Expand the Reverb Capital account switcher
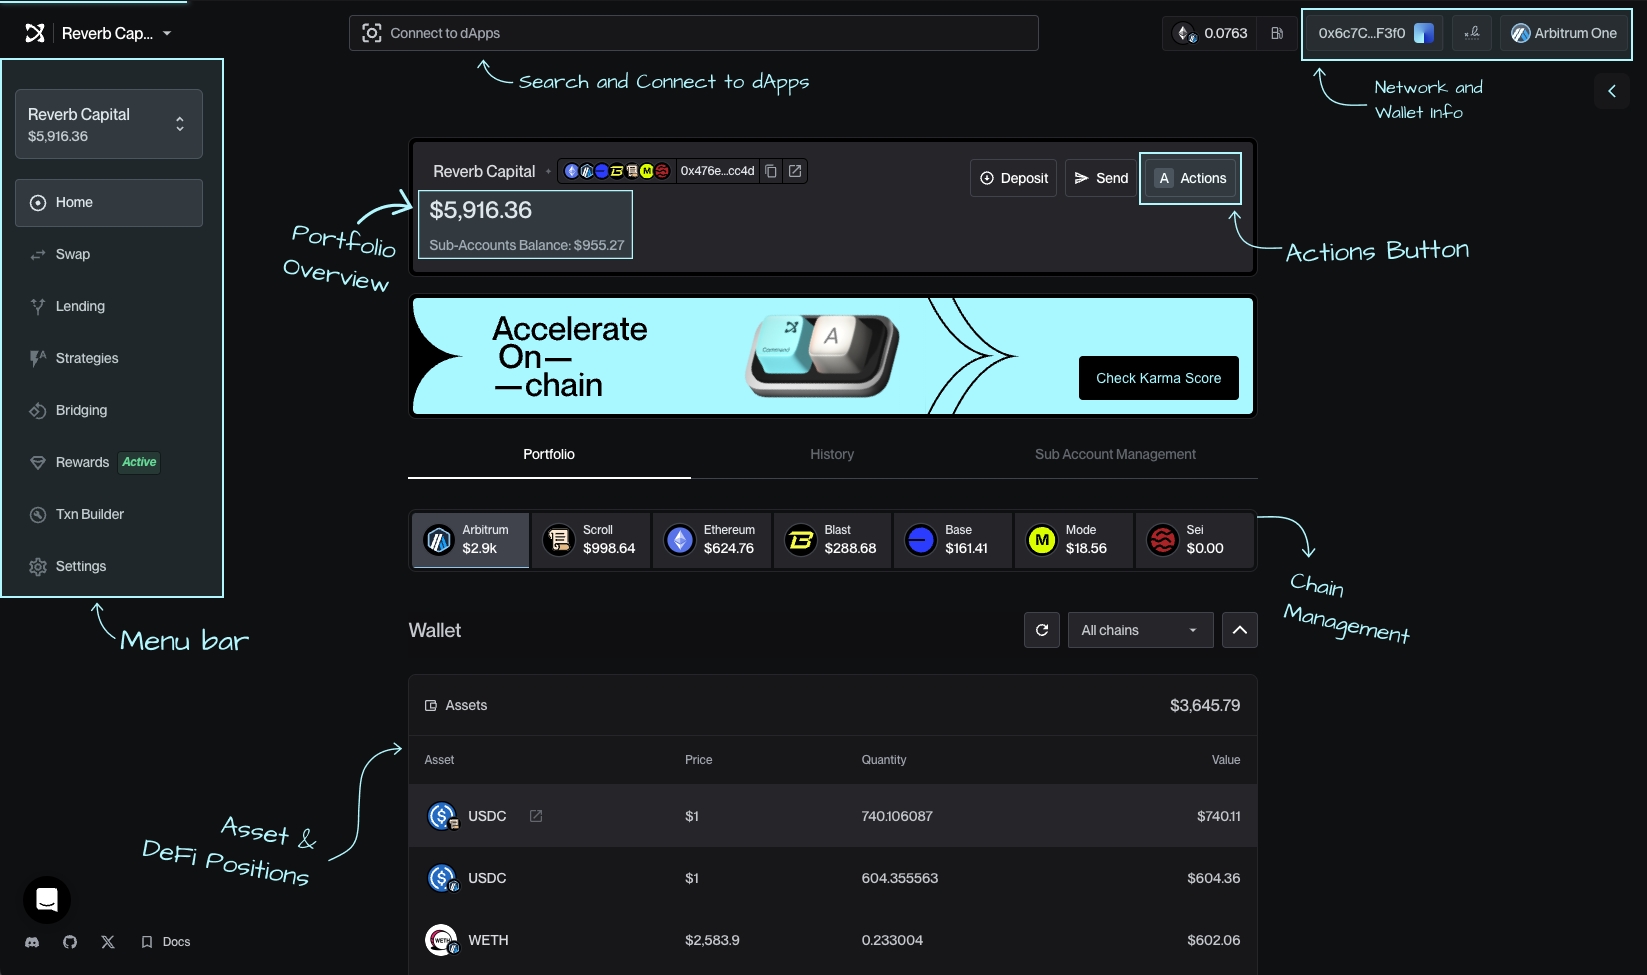This screenshot has width=1647, height=975. click(179, 123)
